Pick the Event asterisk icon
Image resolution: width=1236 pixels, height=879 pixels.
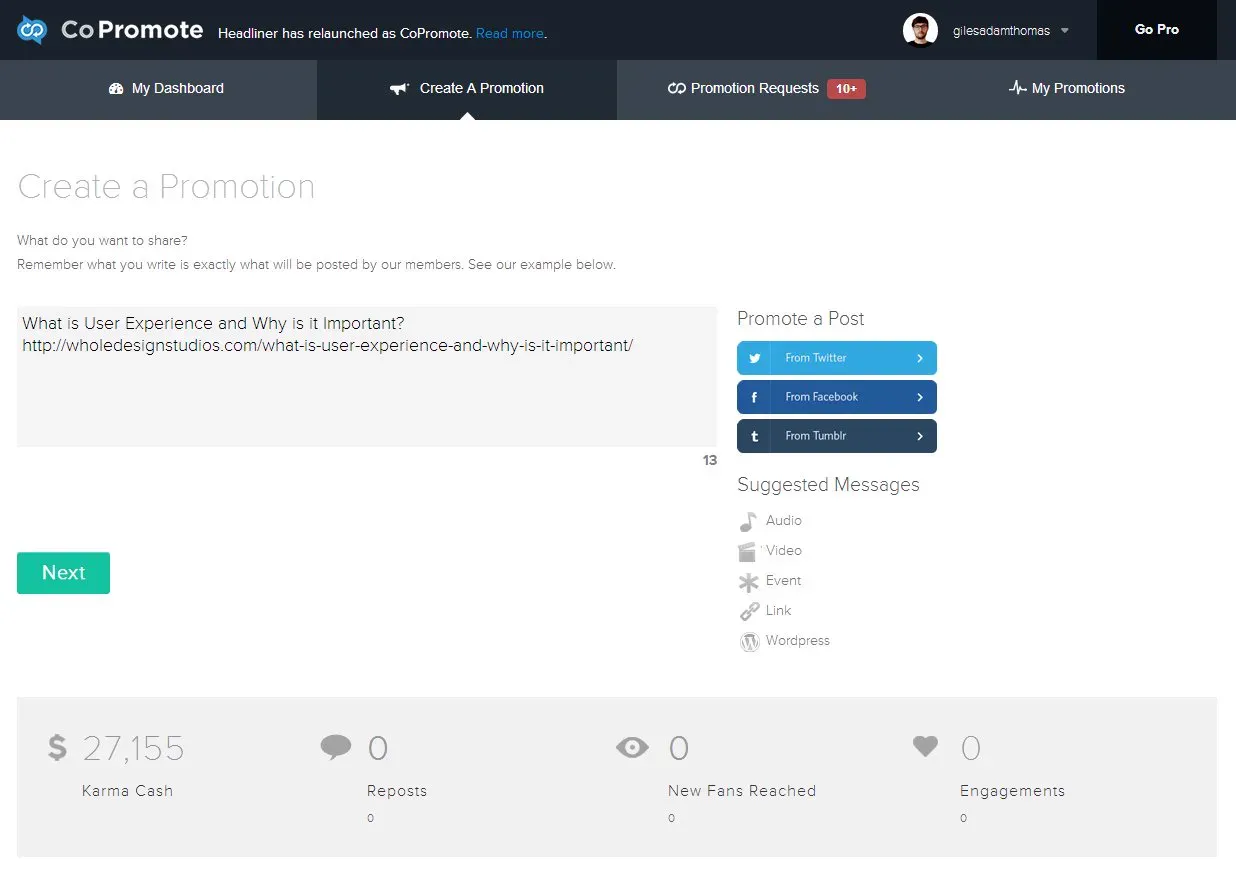748,582
